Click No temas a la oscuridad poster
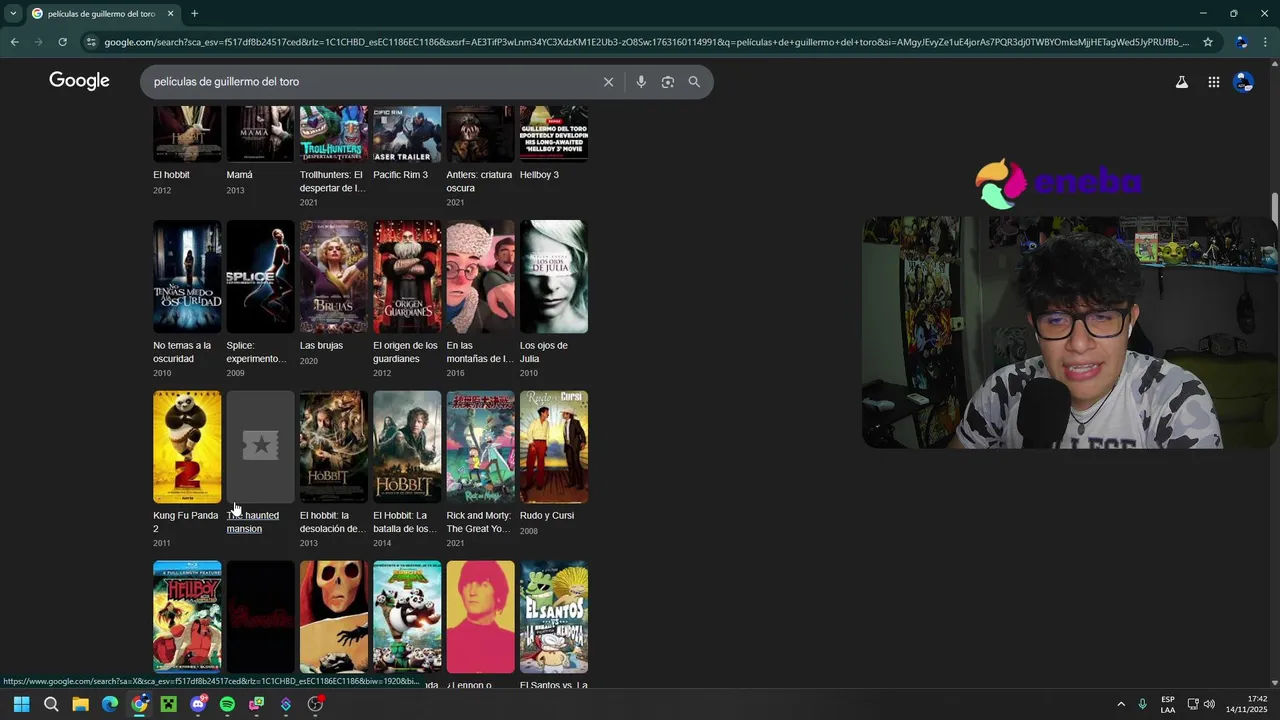The height and width of the screenshot is (720, 1280). (x=187, y=277)
